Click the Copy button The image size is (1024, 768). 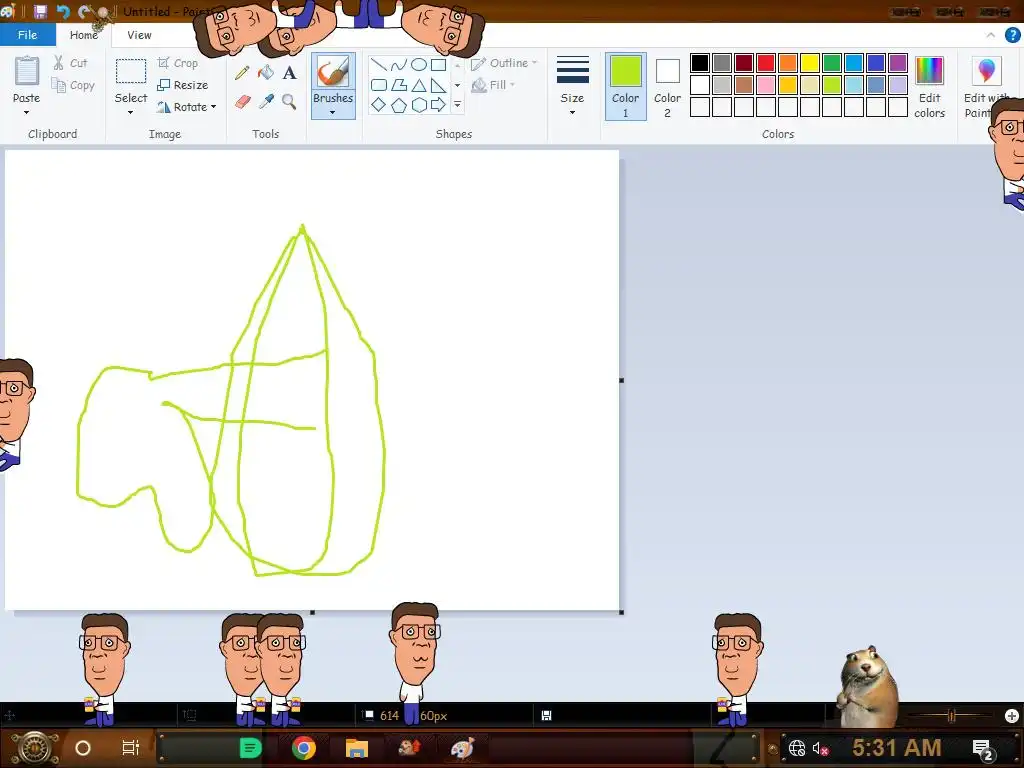point(73,86)
